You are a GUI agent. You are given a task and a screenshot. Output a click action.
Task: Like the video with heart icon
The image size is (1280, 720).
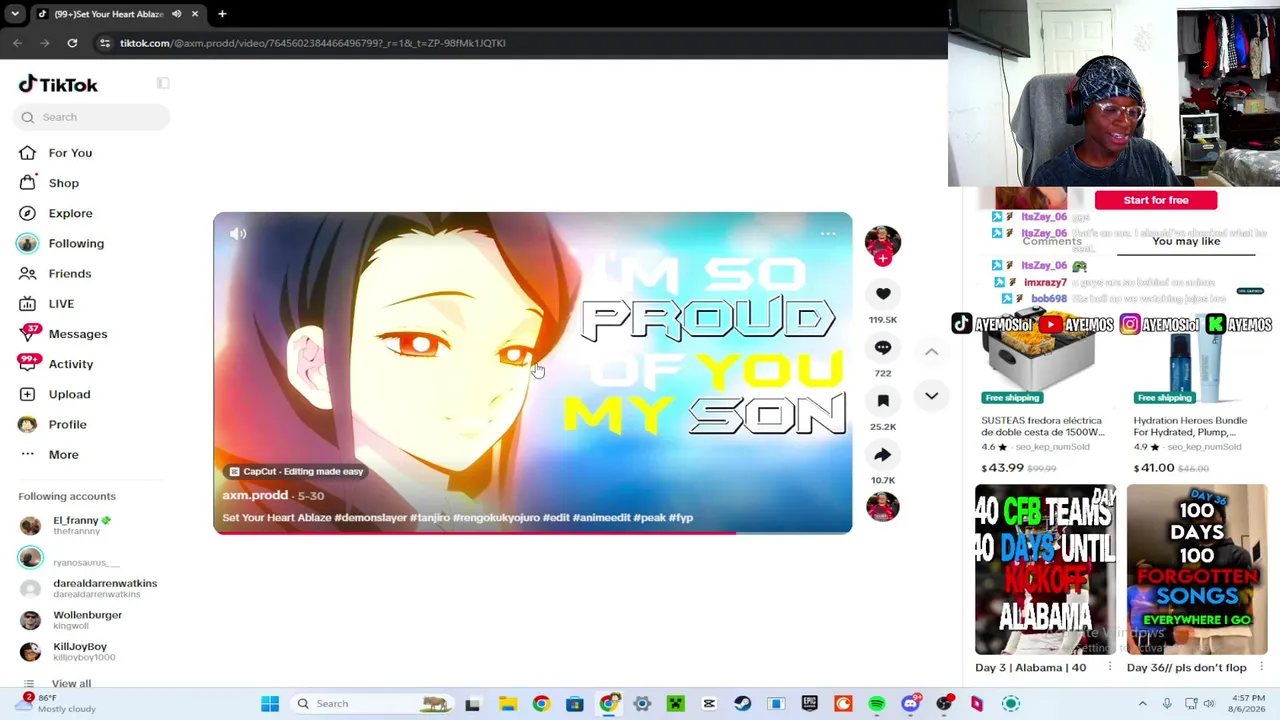pyautogui.click(x=883, y=294)
